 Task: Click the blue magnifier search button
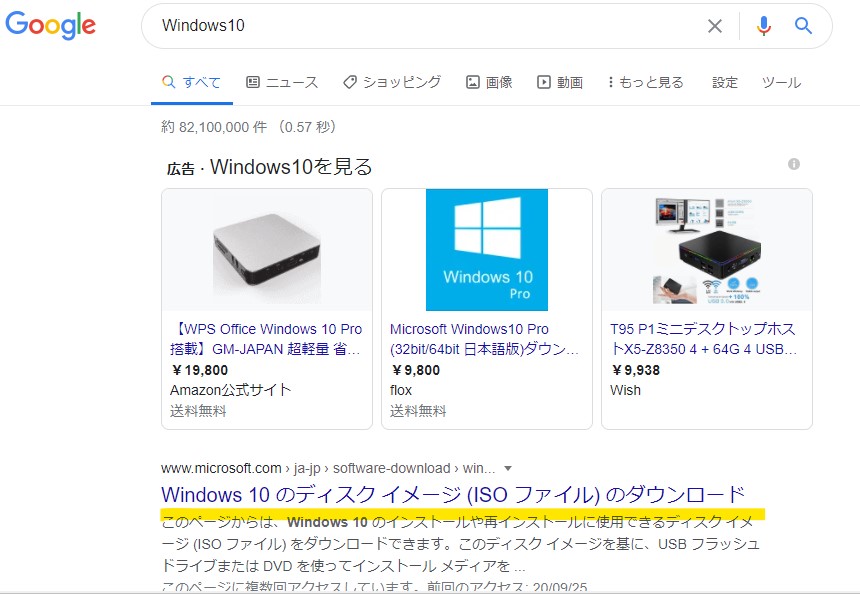click(x=803, y=25)
